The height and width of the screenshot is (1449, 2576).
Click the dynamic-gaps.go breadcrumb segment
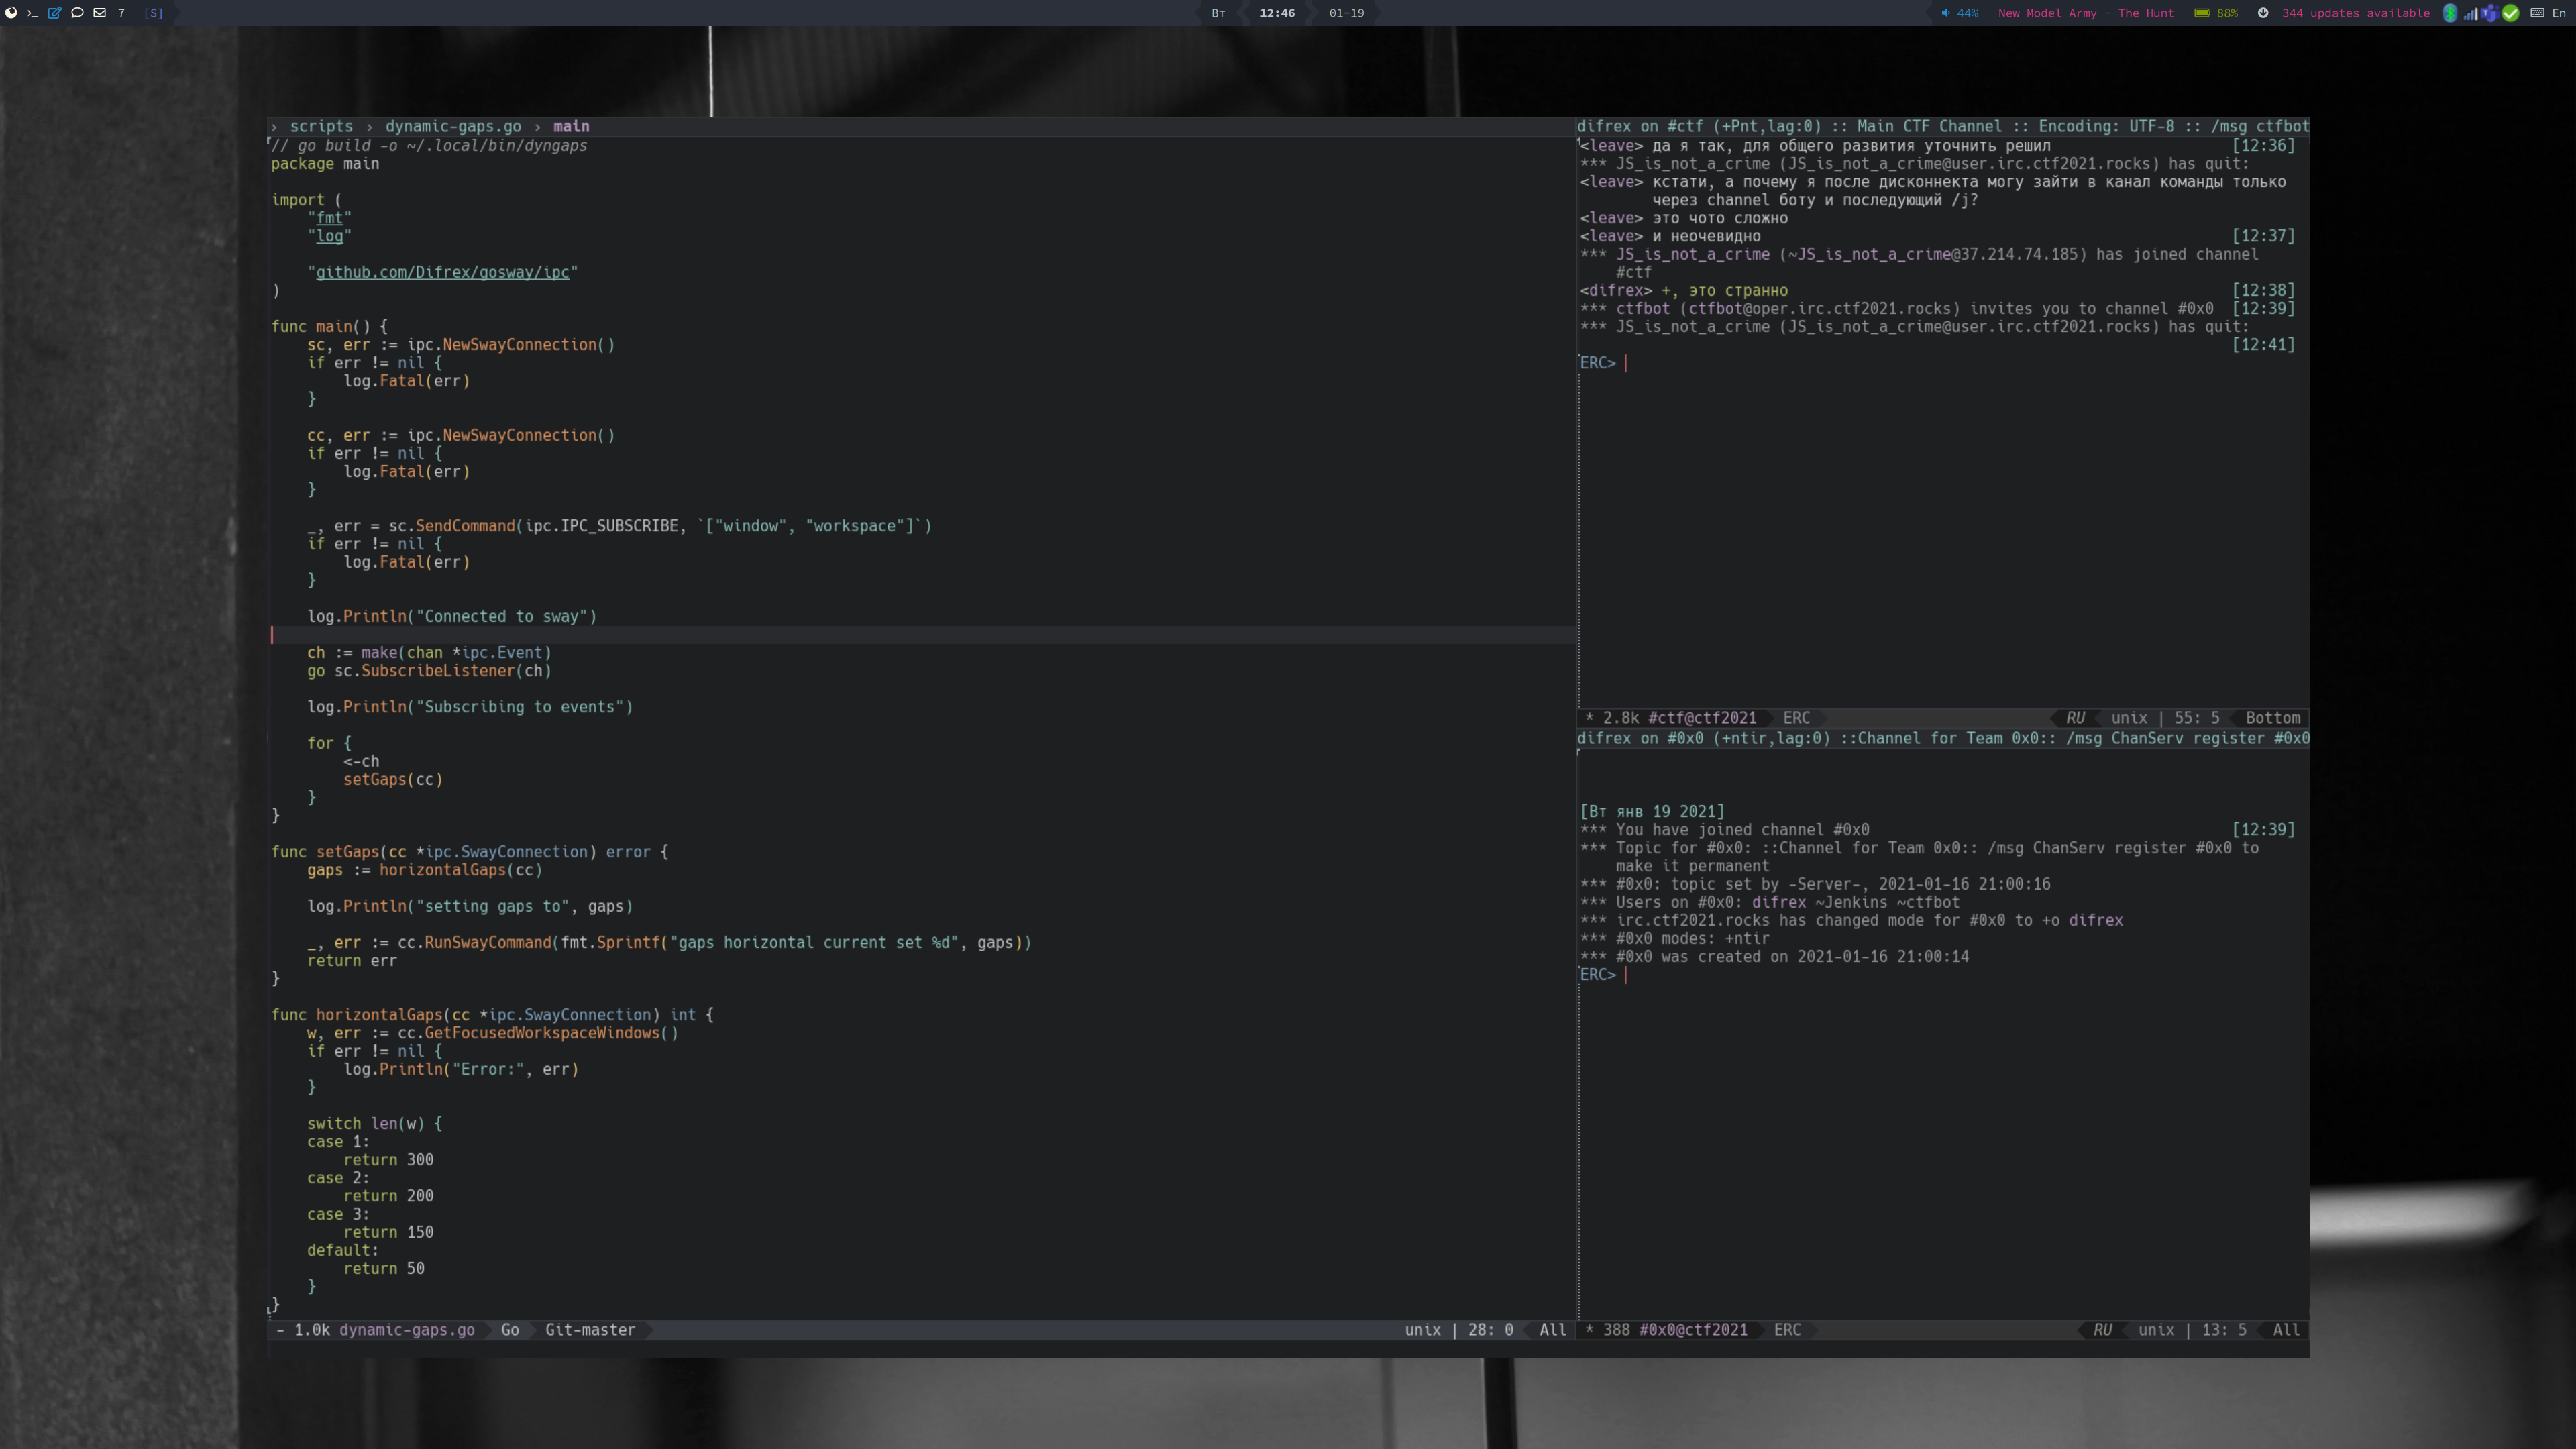point(453,127)
